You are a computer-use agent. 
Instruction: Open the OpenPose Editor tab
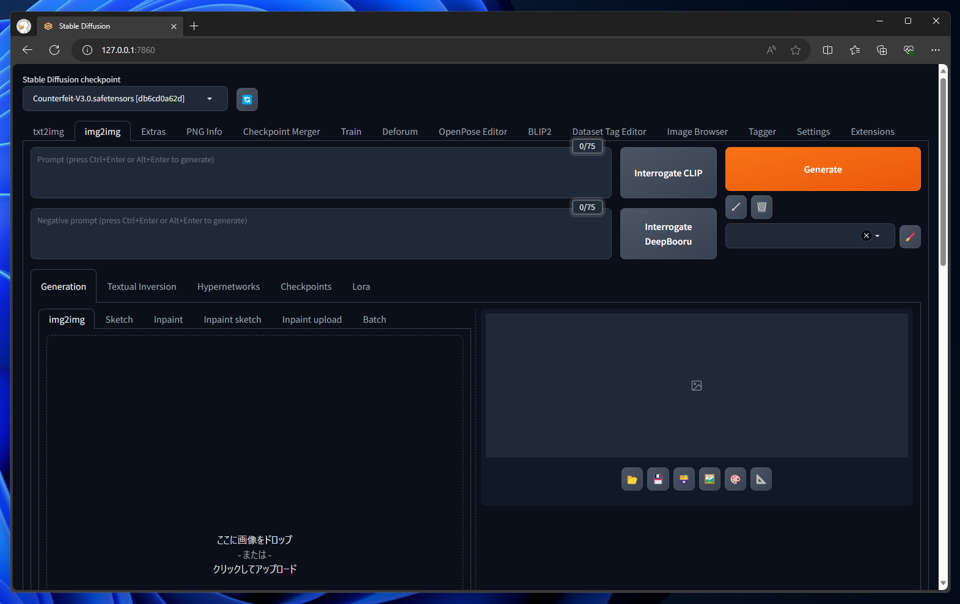point(473,132)
